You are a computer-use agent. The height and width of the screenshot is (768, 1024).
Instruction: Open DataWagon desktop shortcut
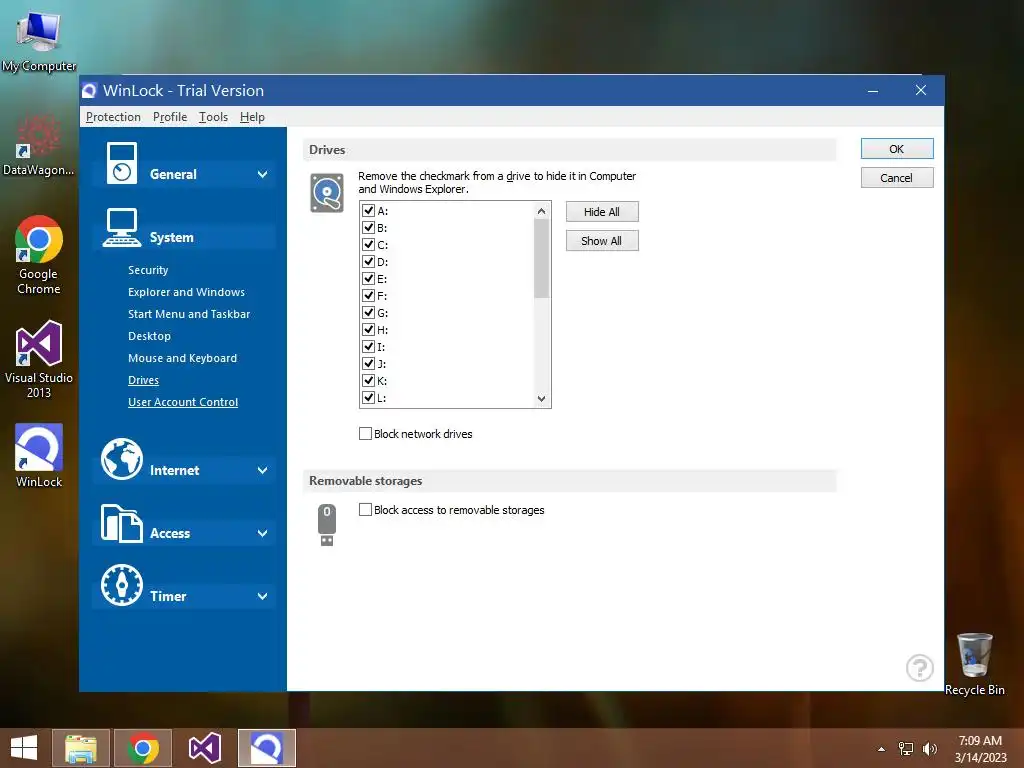[39, 145]
